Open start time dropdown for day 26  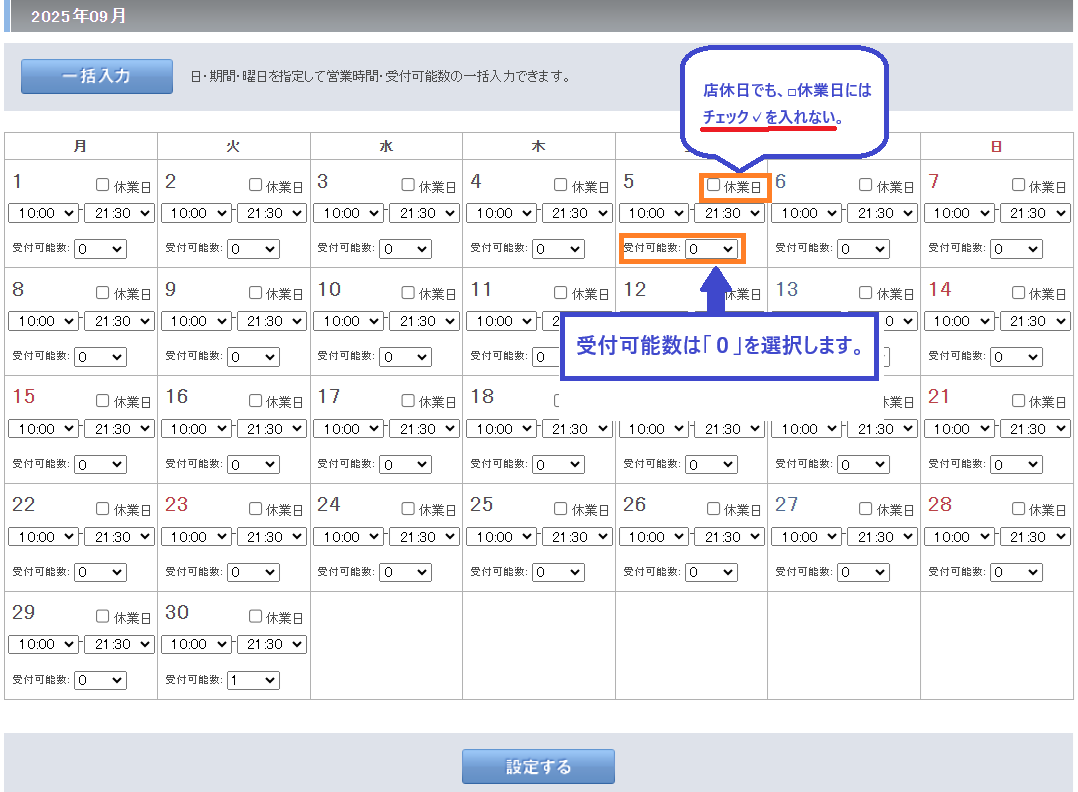(x=654, y=537)
